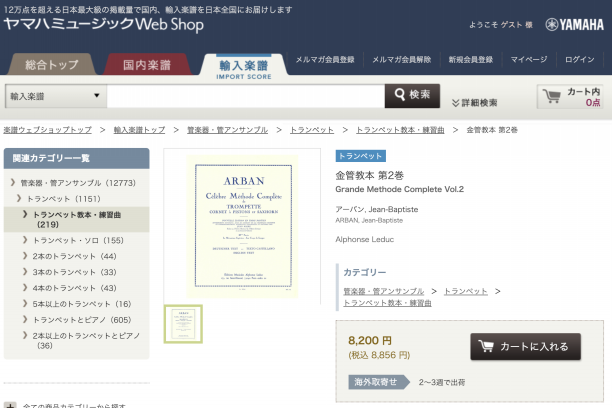Image resolution: width=612 pixels, height=408 pixels.
Task: Open トランペット教本・練習曲 in カテゴリー section
Action: [387, 303]
